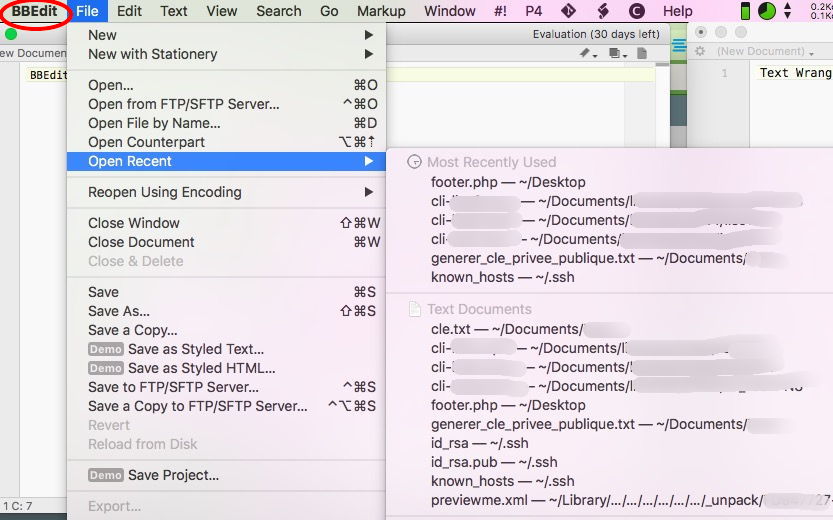Open the (New Document) dropdown
Screen dimensions: 833x520
pyautogui.click(x=765, y=51)
